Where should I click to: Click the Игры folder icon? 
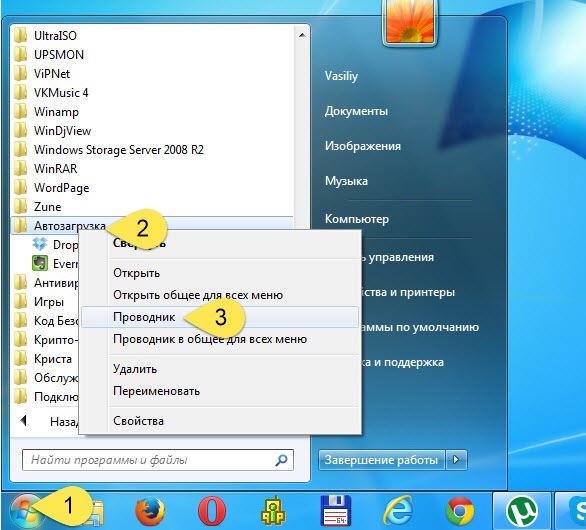pos(20,302)
